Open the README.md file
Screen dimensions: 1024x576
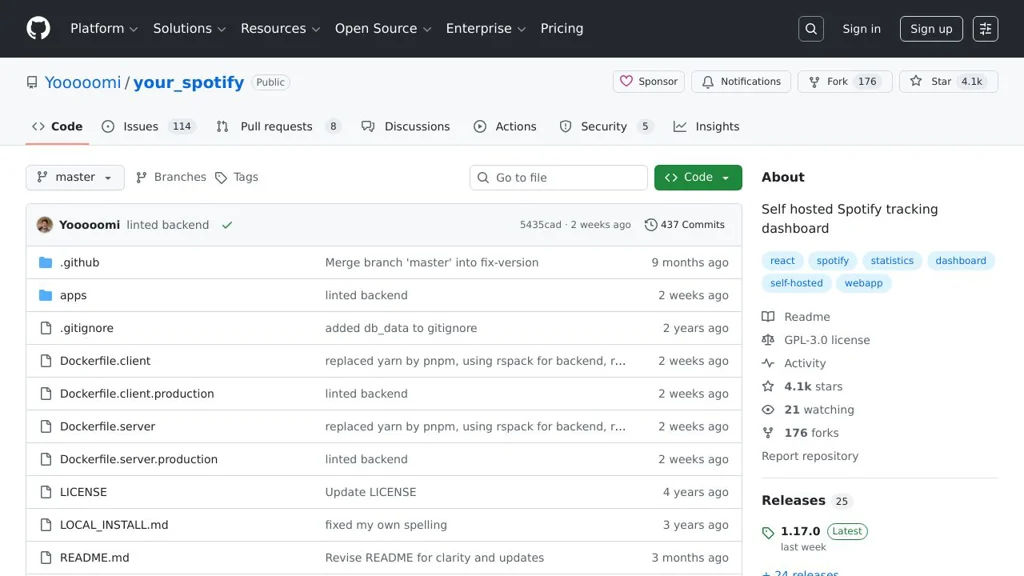(94, 558)
